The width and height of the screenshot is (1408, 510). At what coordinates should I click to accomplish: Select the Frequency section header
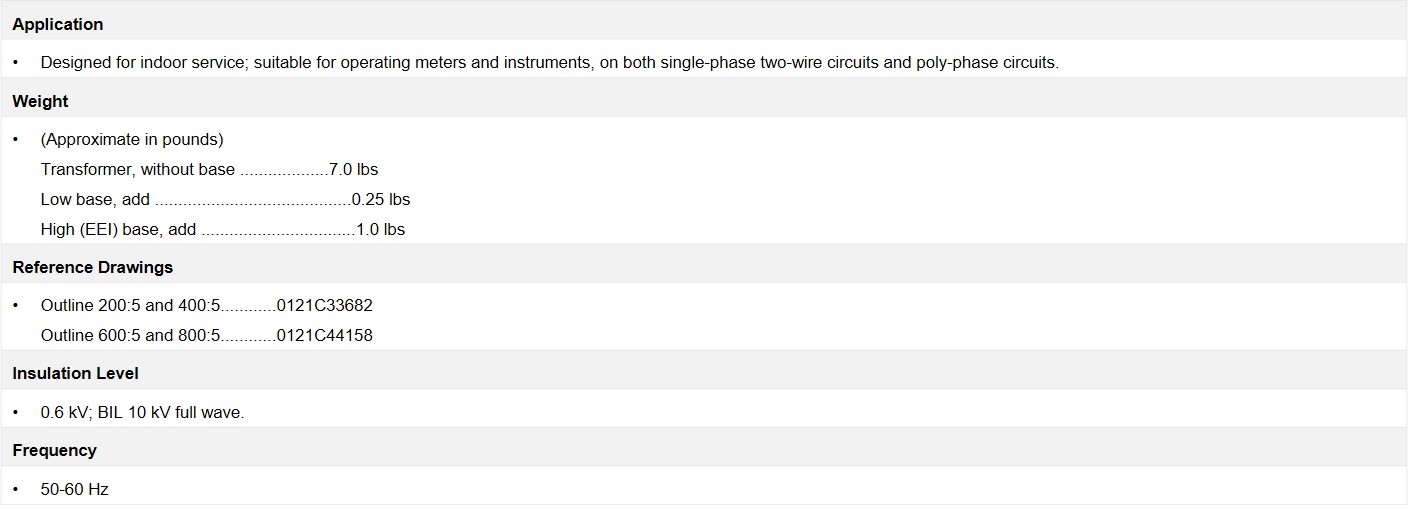(54, 450)
